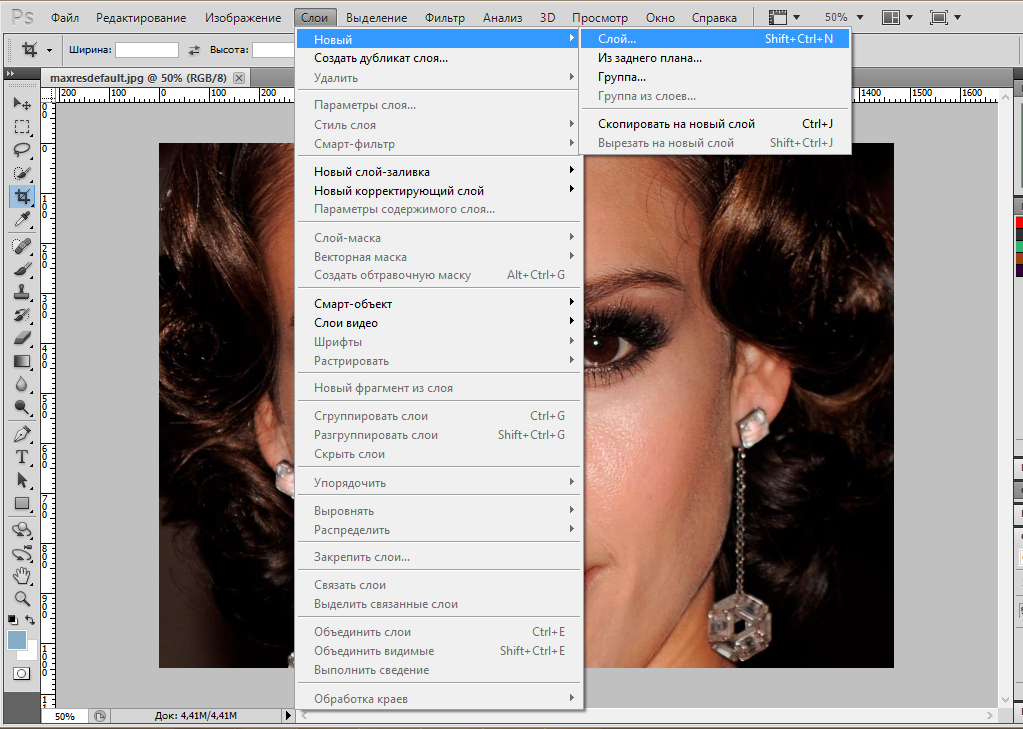
Task: Open the status bar info arrow menu
Action: click(x=288, y=716)
